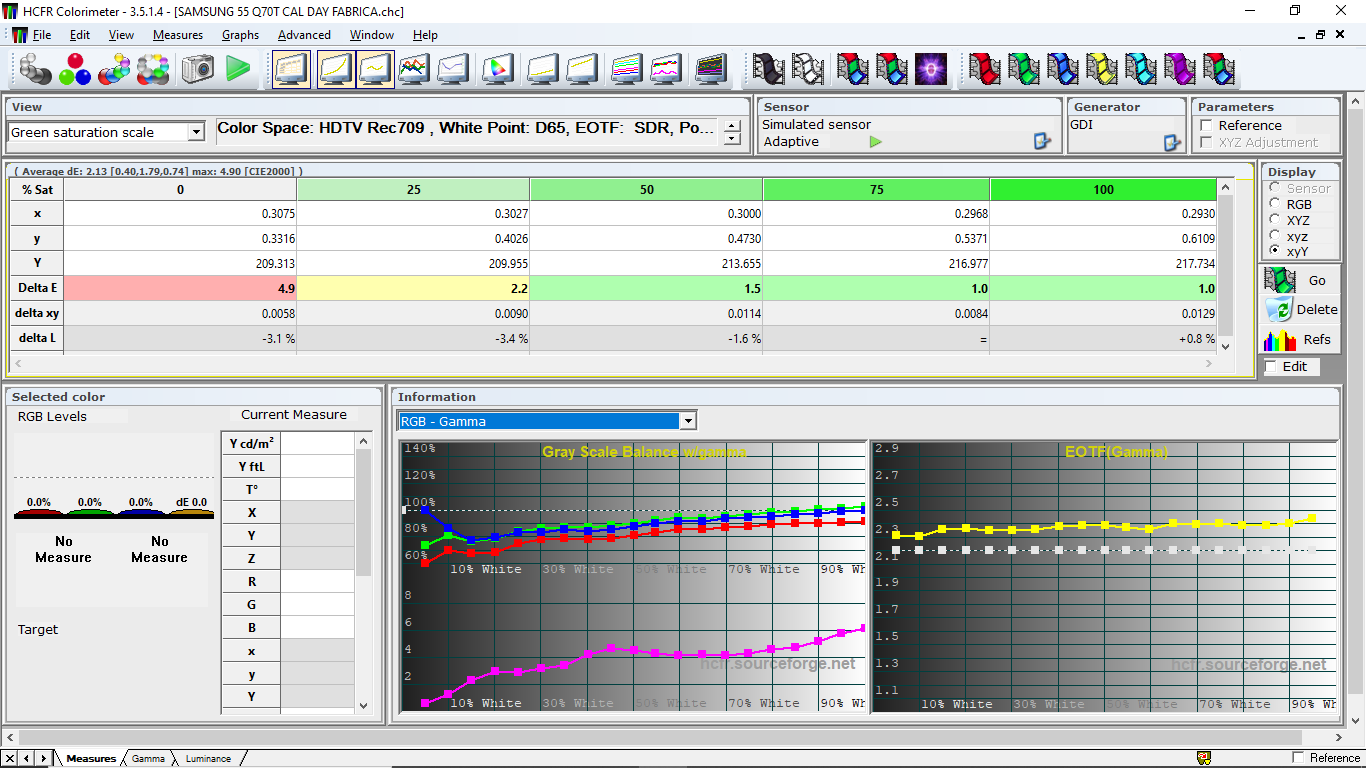Select the 50 saturation column header

click(646, 189)
